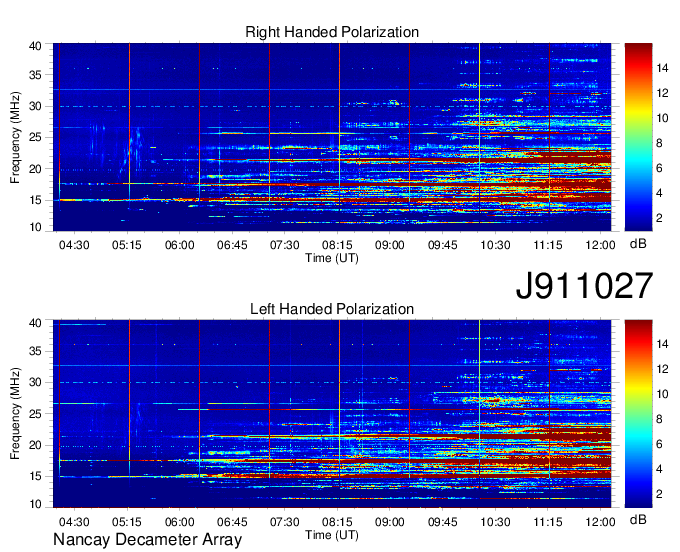Viewport: 680px width, 552px height.
Task: Click the 05:15 time tick of Right Handed plot
Action: tap(127, 245)
